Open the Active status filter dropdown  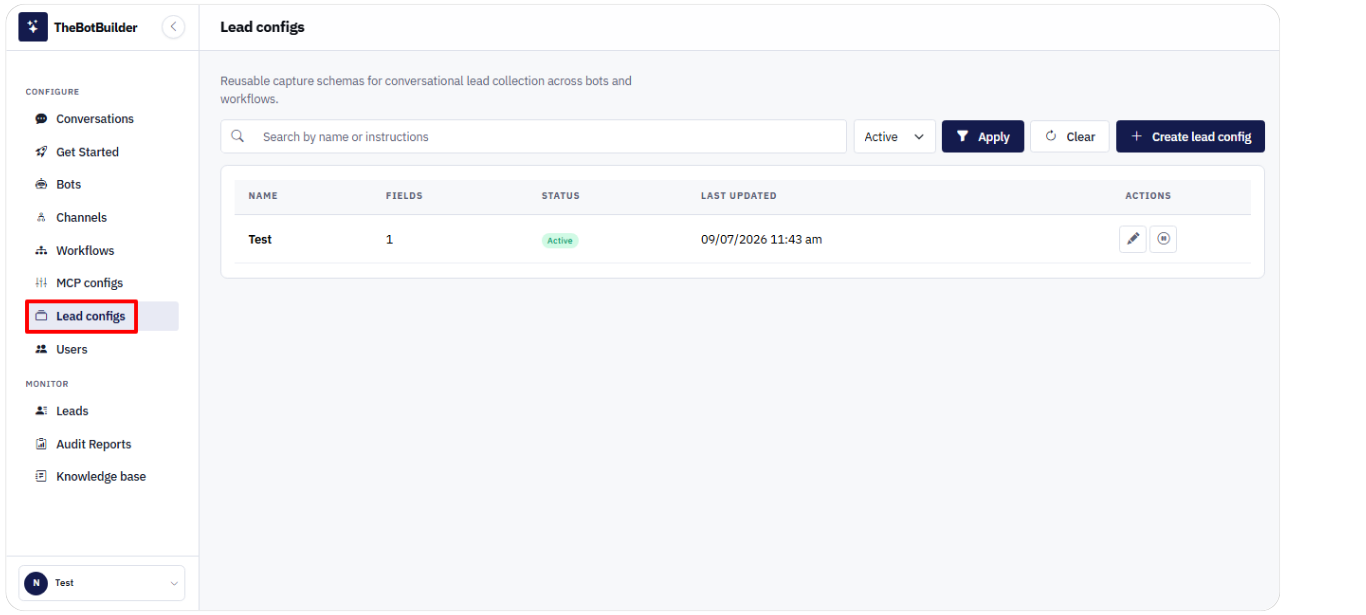[894, 137]
